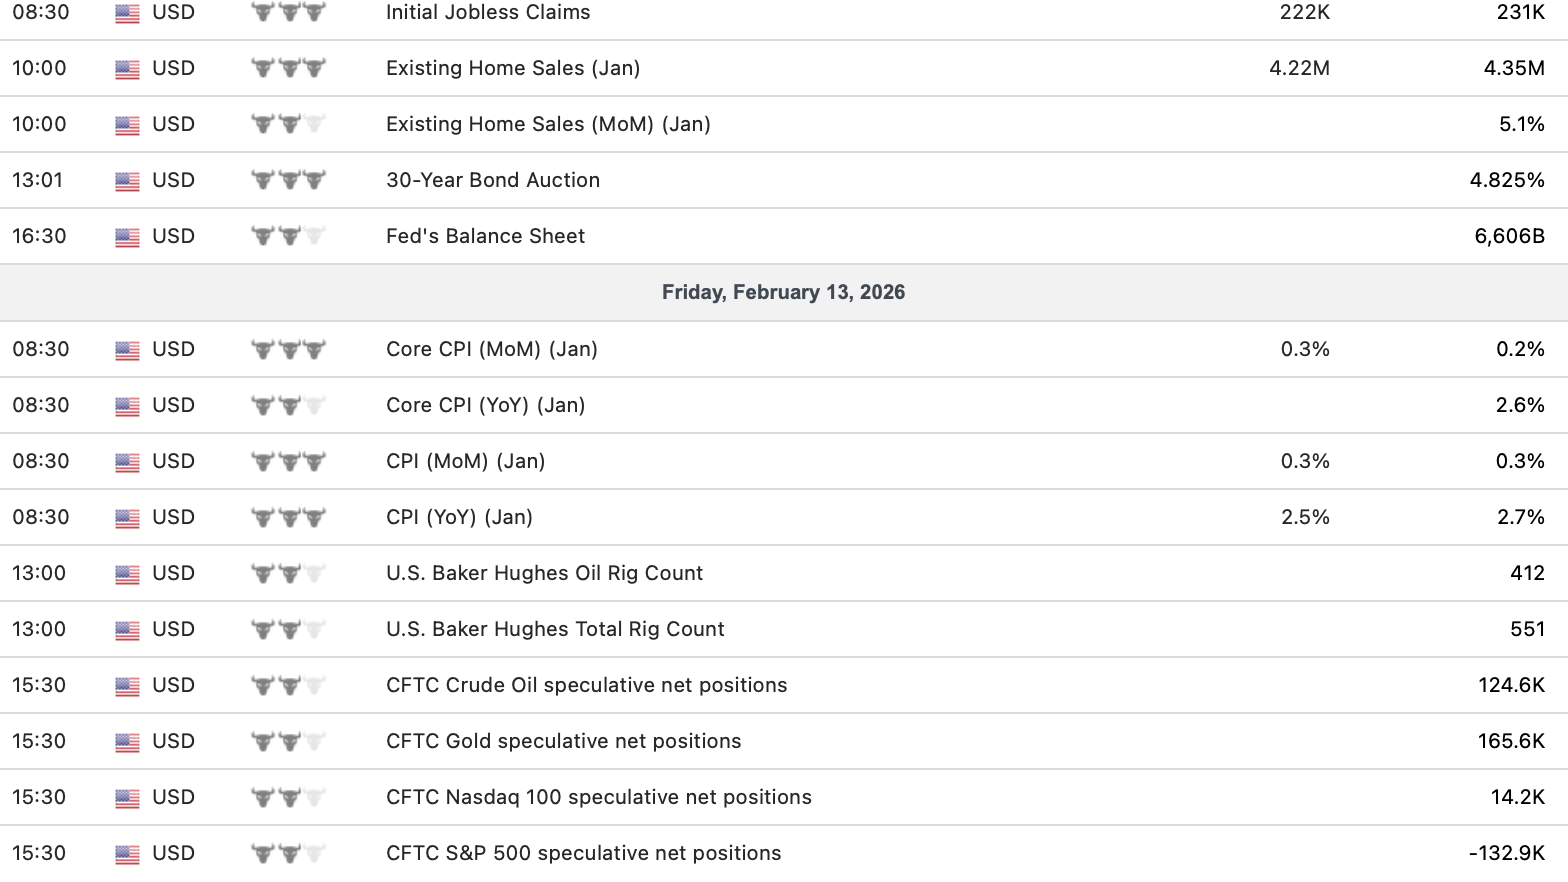Select the Friday, February 13, 2026 date header
Image resolution: width=1568 pixels, height=882 pixels.
[783, 292]
